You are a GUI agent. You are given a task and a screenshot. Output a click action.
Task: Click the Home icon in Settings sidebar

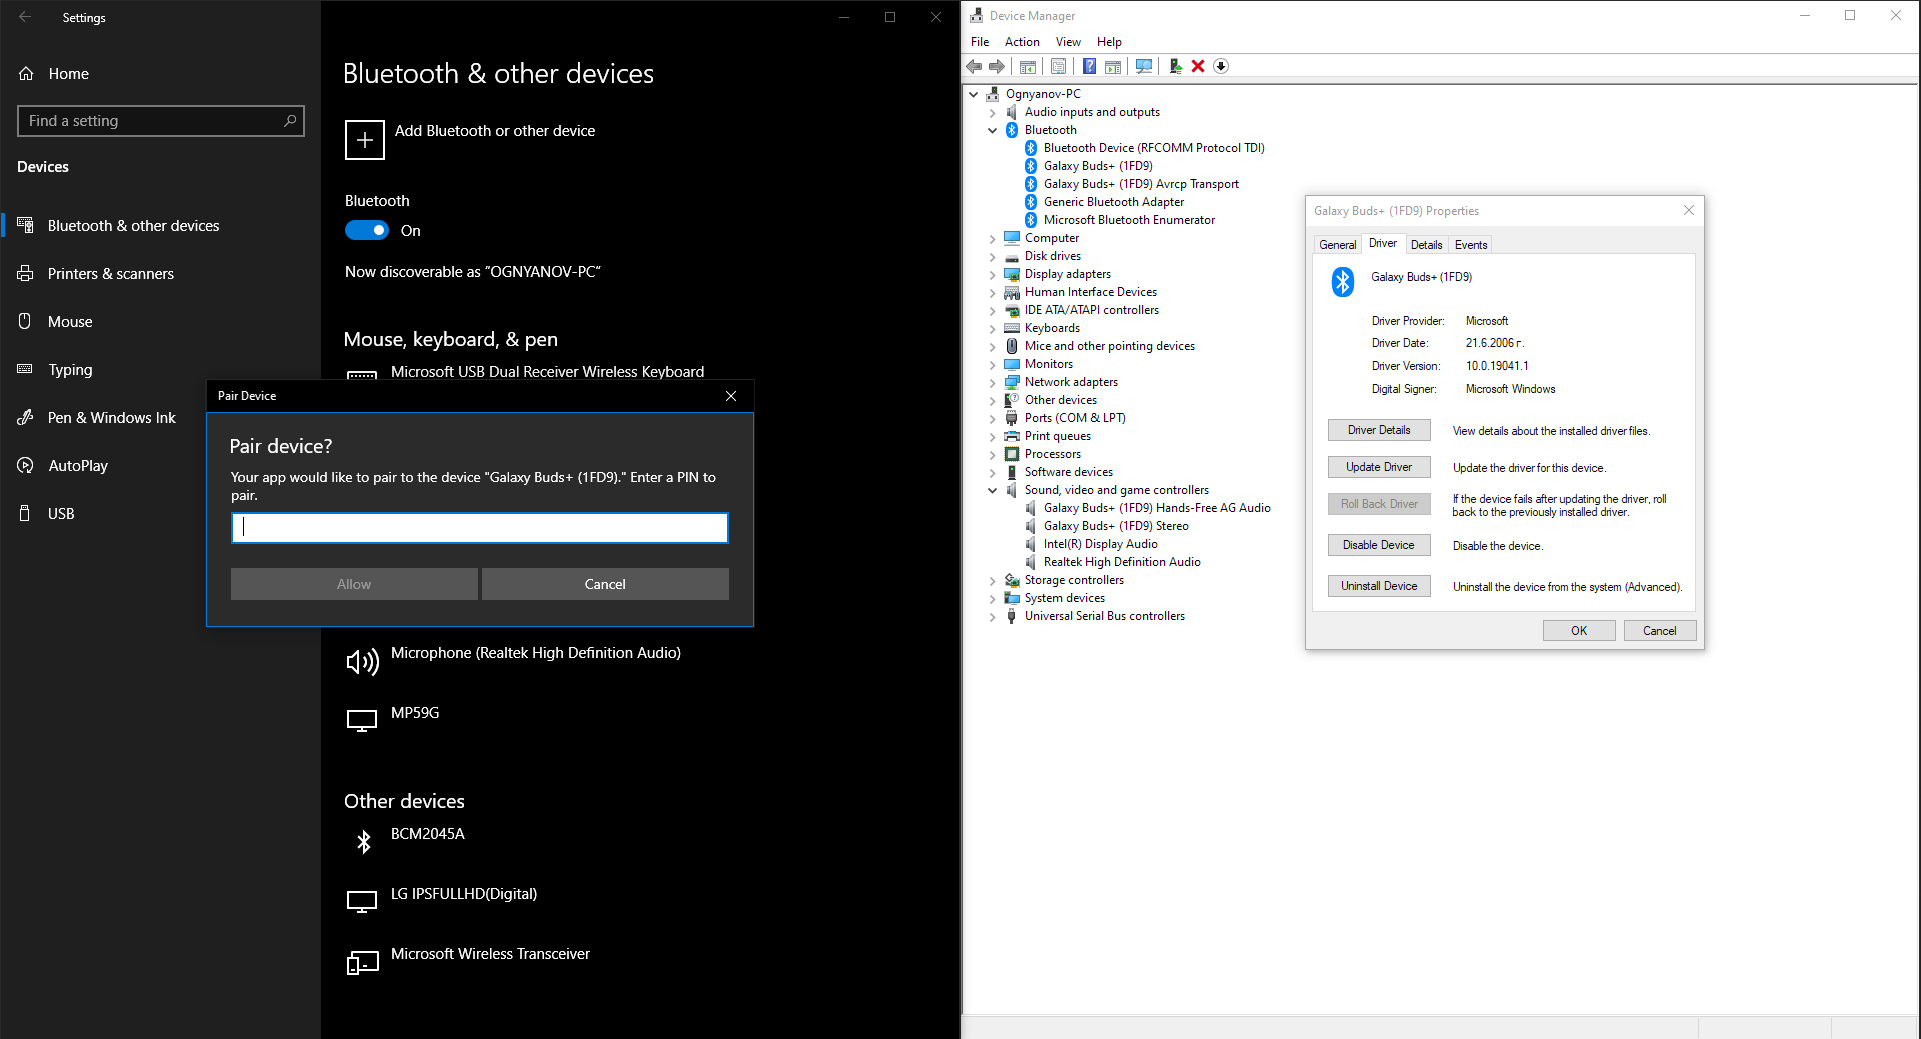(26, 74)
